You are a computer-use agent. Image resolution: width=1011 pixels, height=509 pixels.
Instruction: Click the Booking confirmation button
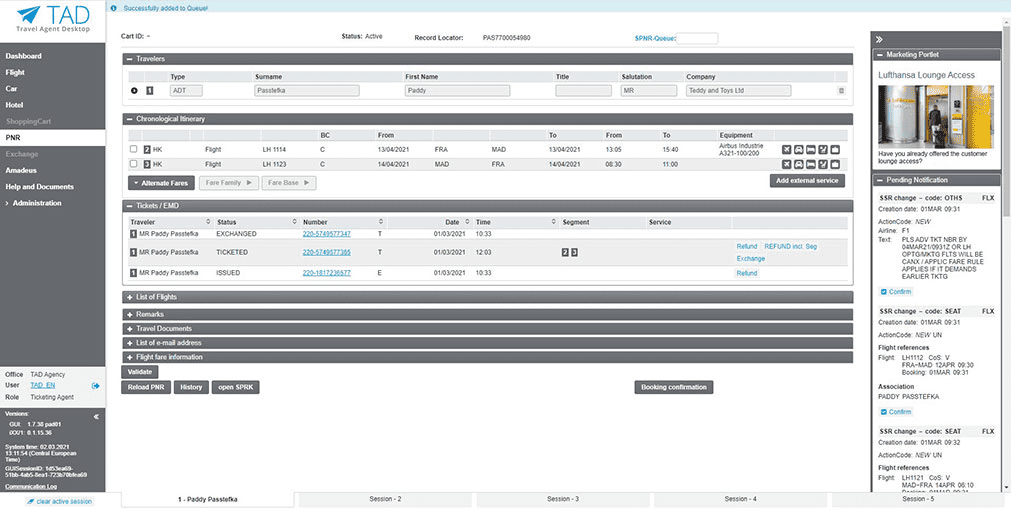673,387
